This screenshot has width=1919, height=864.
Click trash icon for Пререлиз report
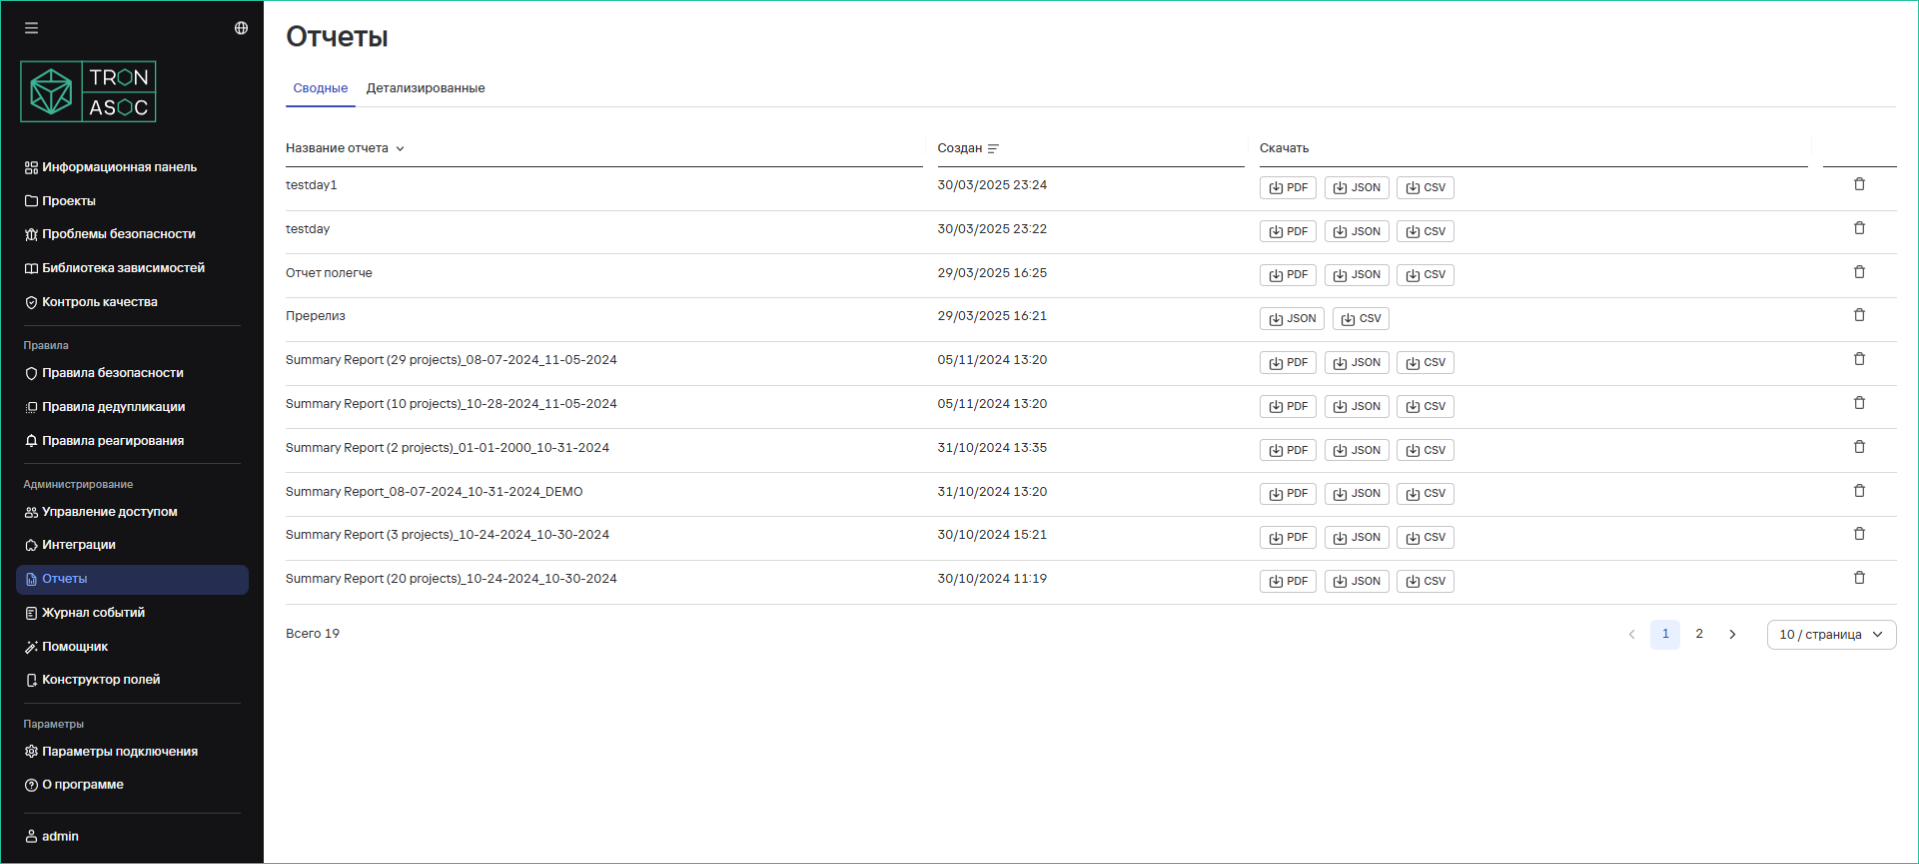coord(1859,315)
